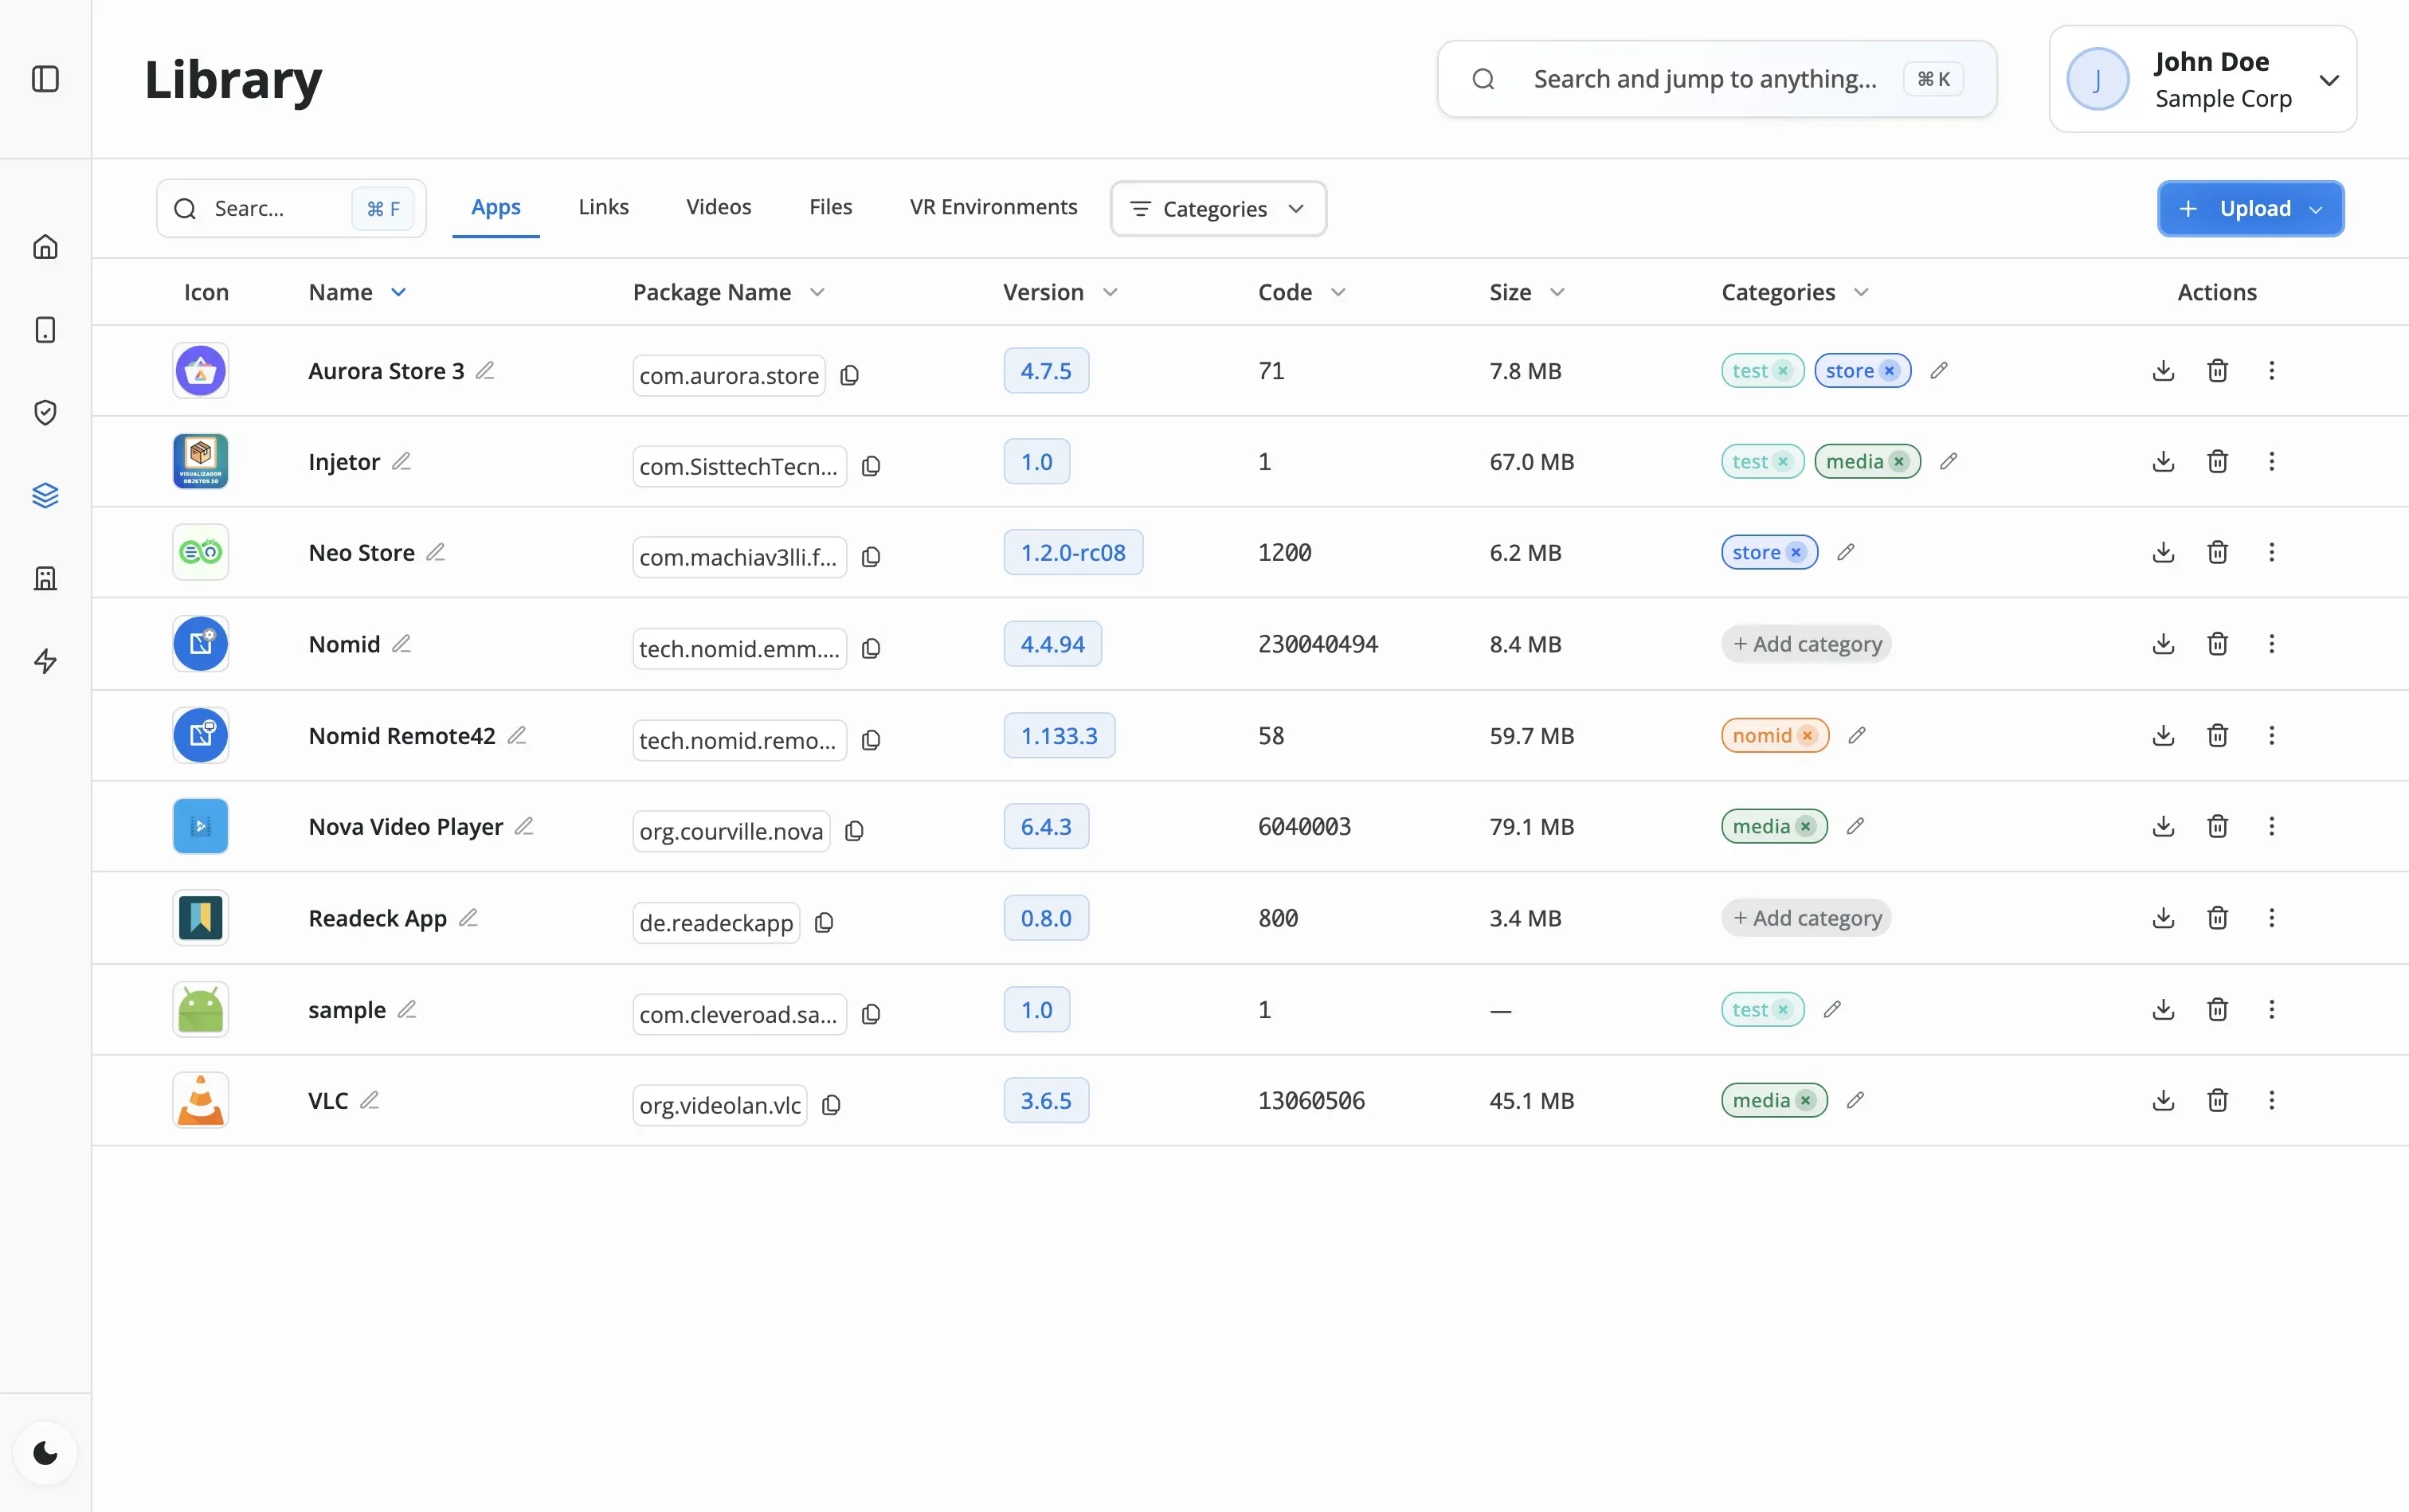Open the VR Environments tab

(992, 207)
